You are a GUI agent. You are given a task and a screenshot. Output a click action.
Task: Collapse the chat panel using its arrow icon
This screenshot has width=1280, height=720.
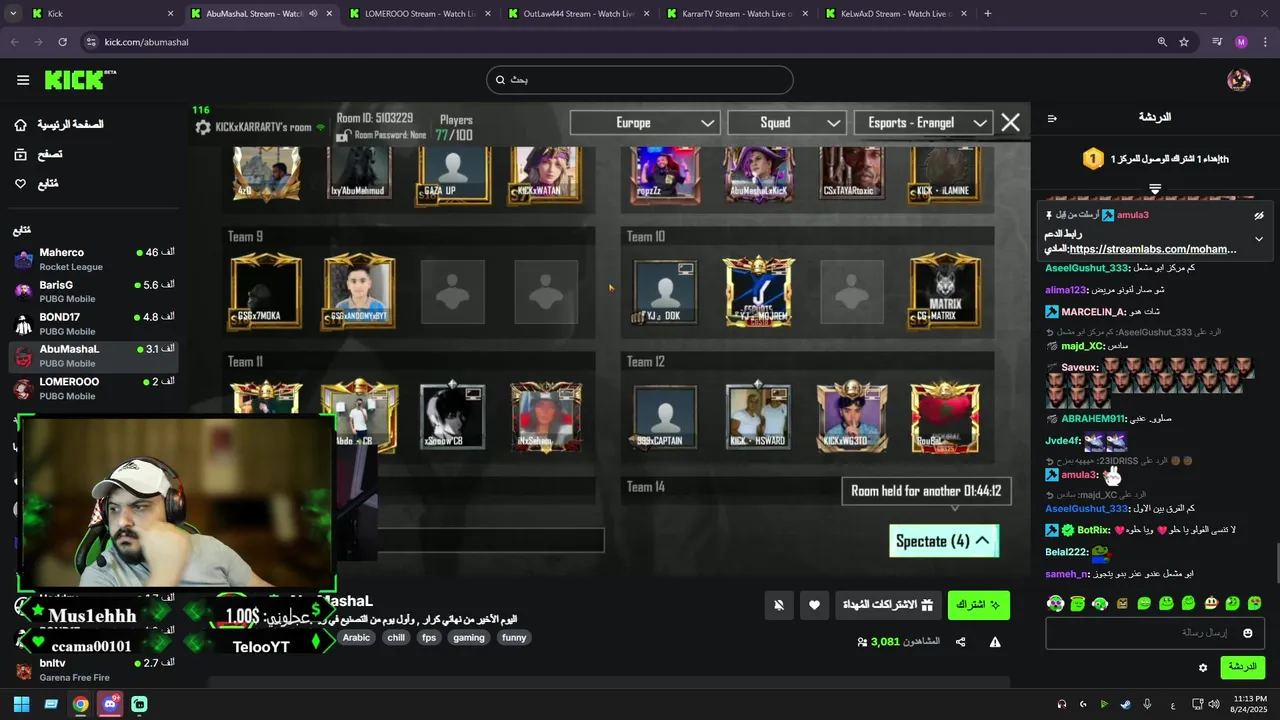point(1052,118)
